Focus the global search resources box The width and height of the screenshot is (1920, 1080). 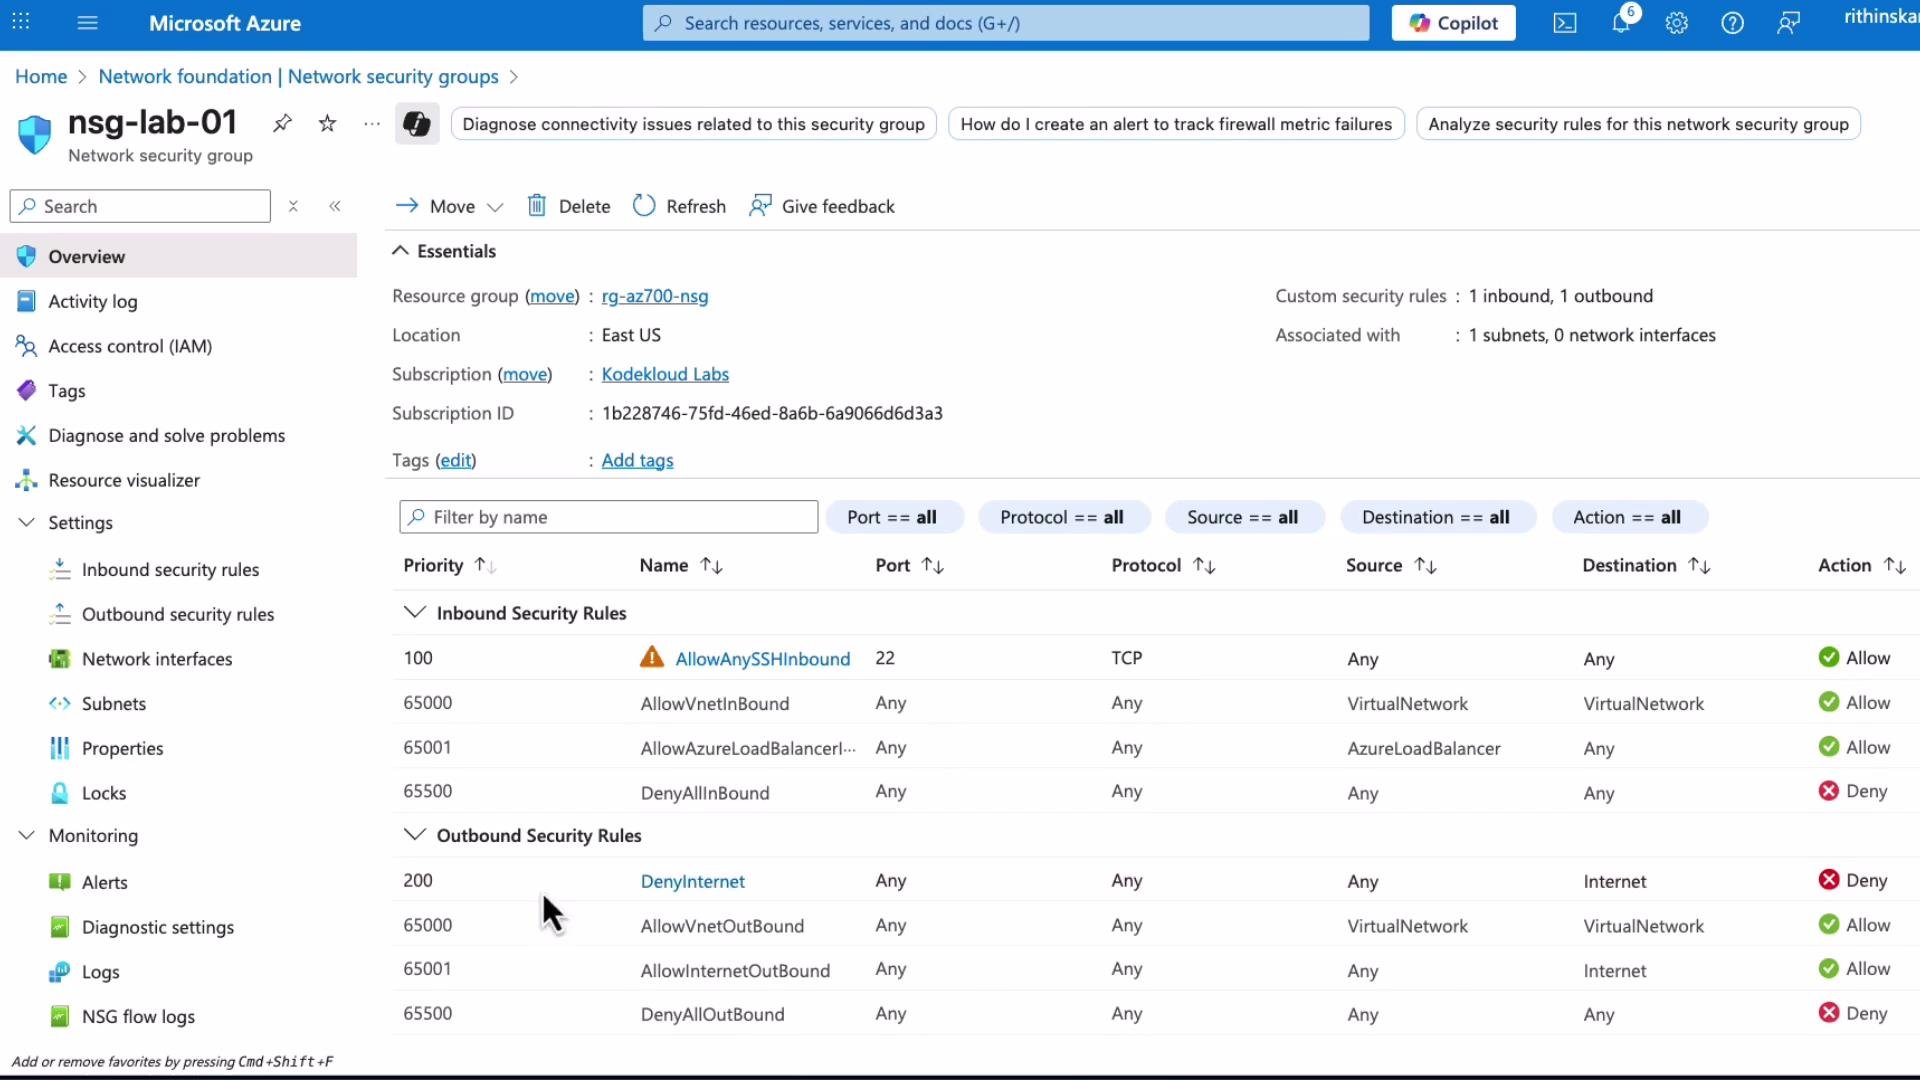click(x=1006, y=23)
